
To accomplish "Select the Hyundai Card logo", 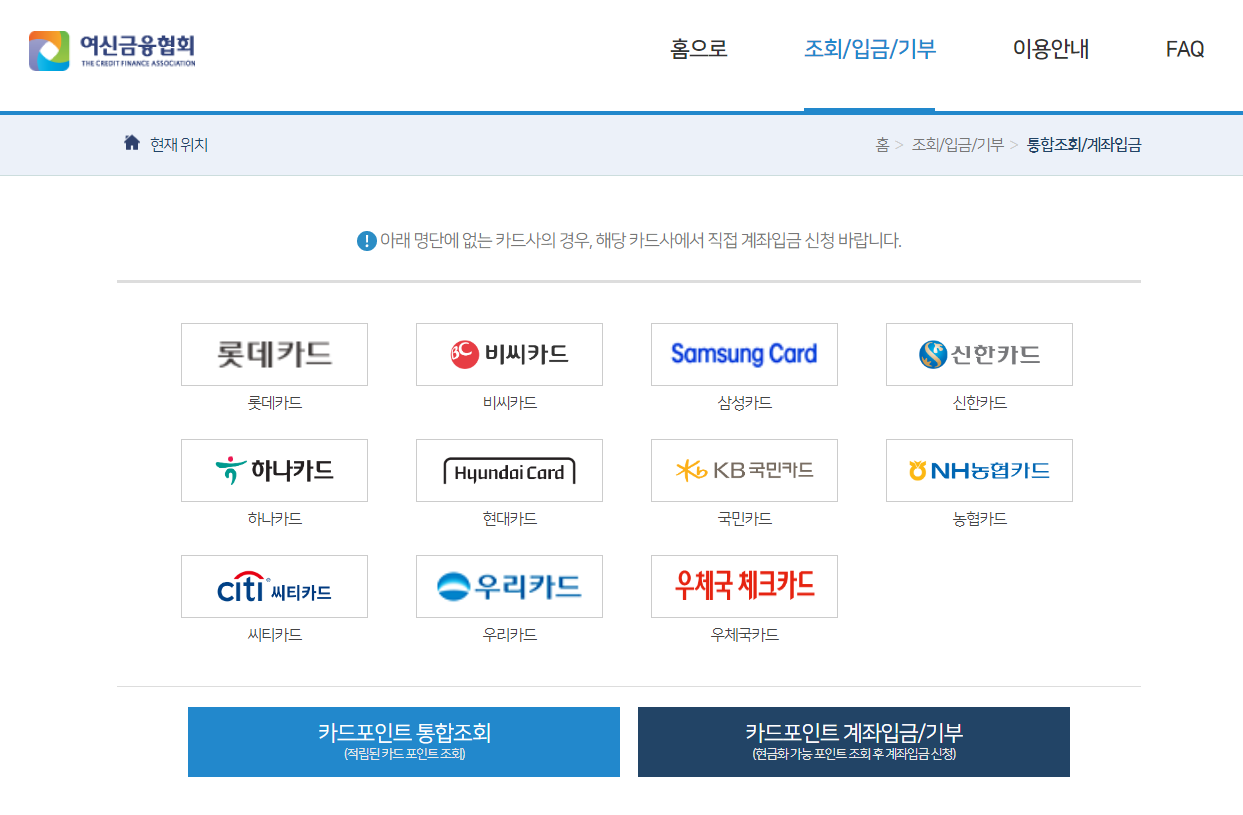I will click(x=509, y=470).
